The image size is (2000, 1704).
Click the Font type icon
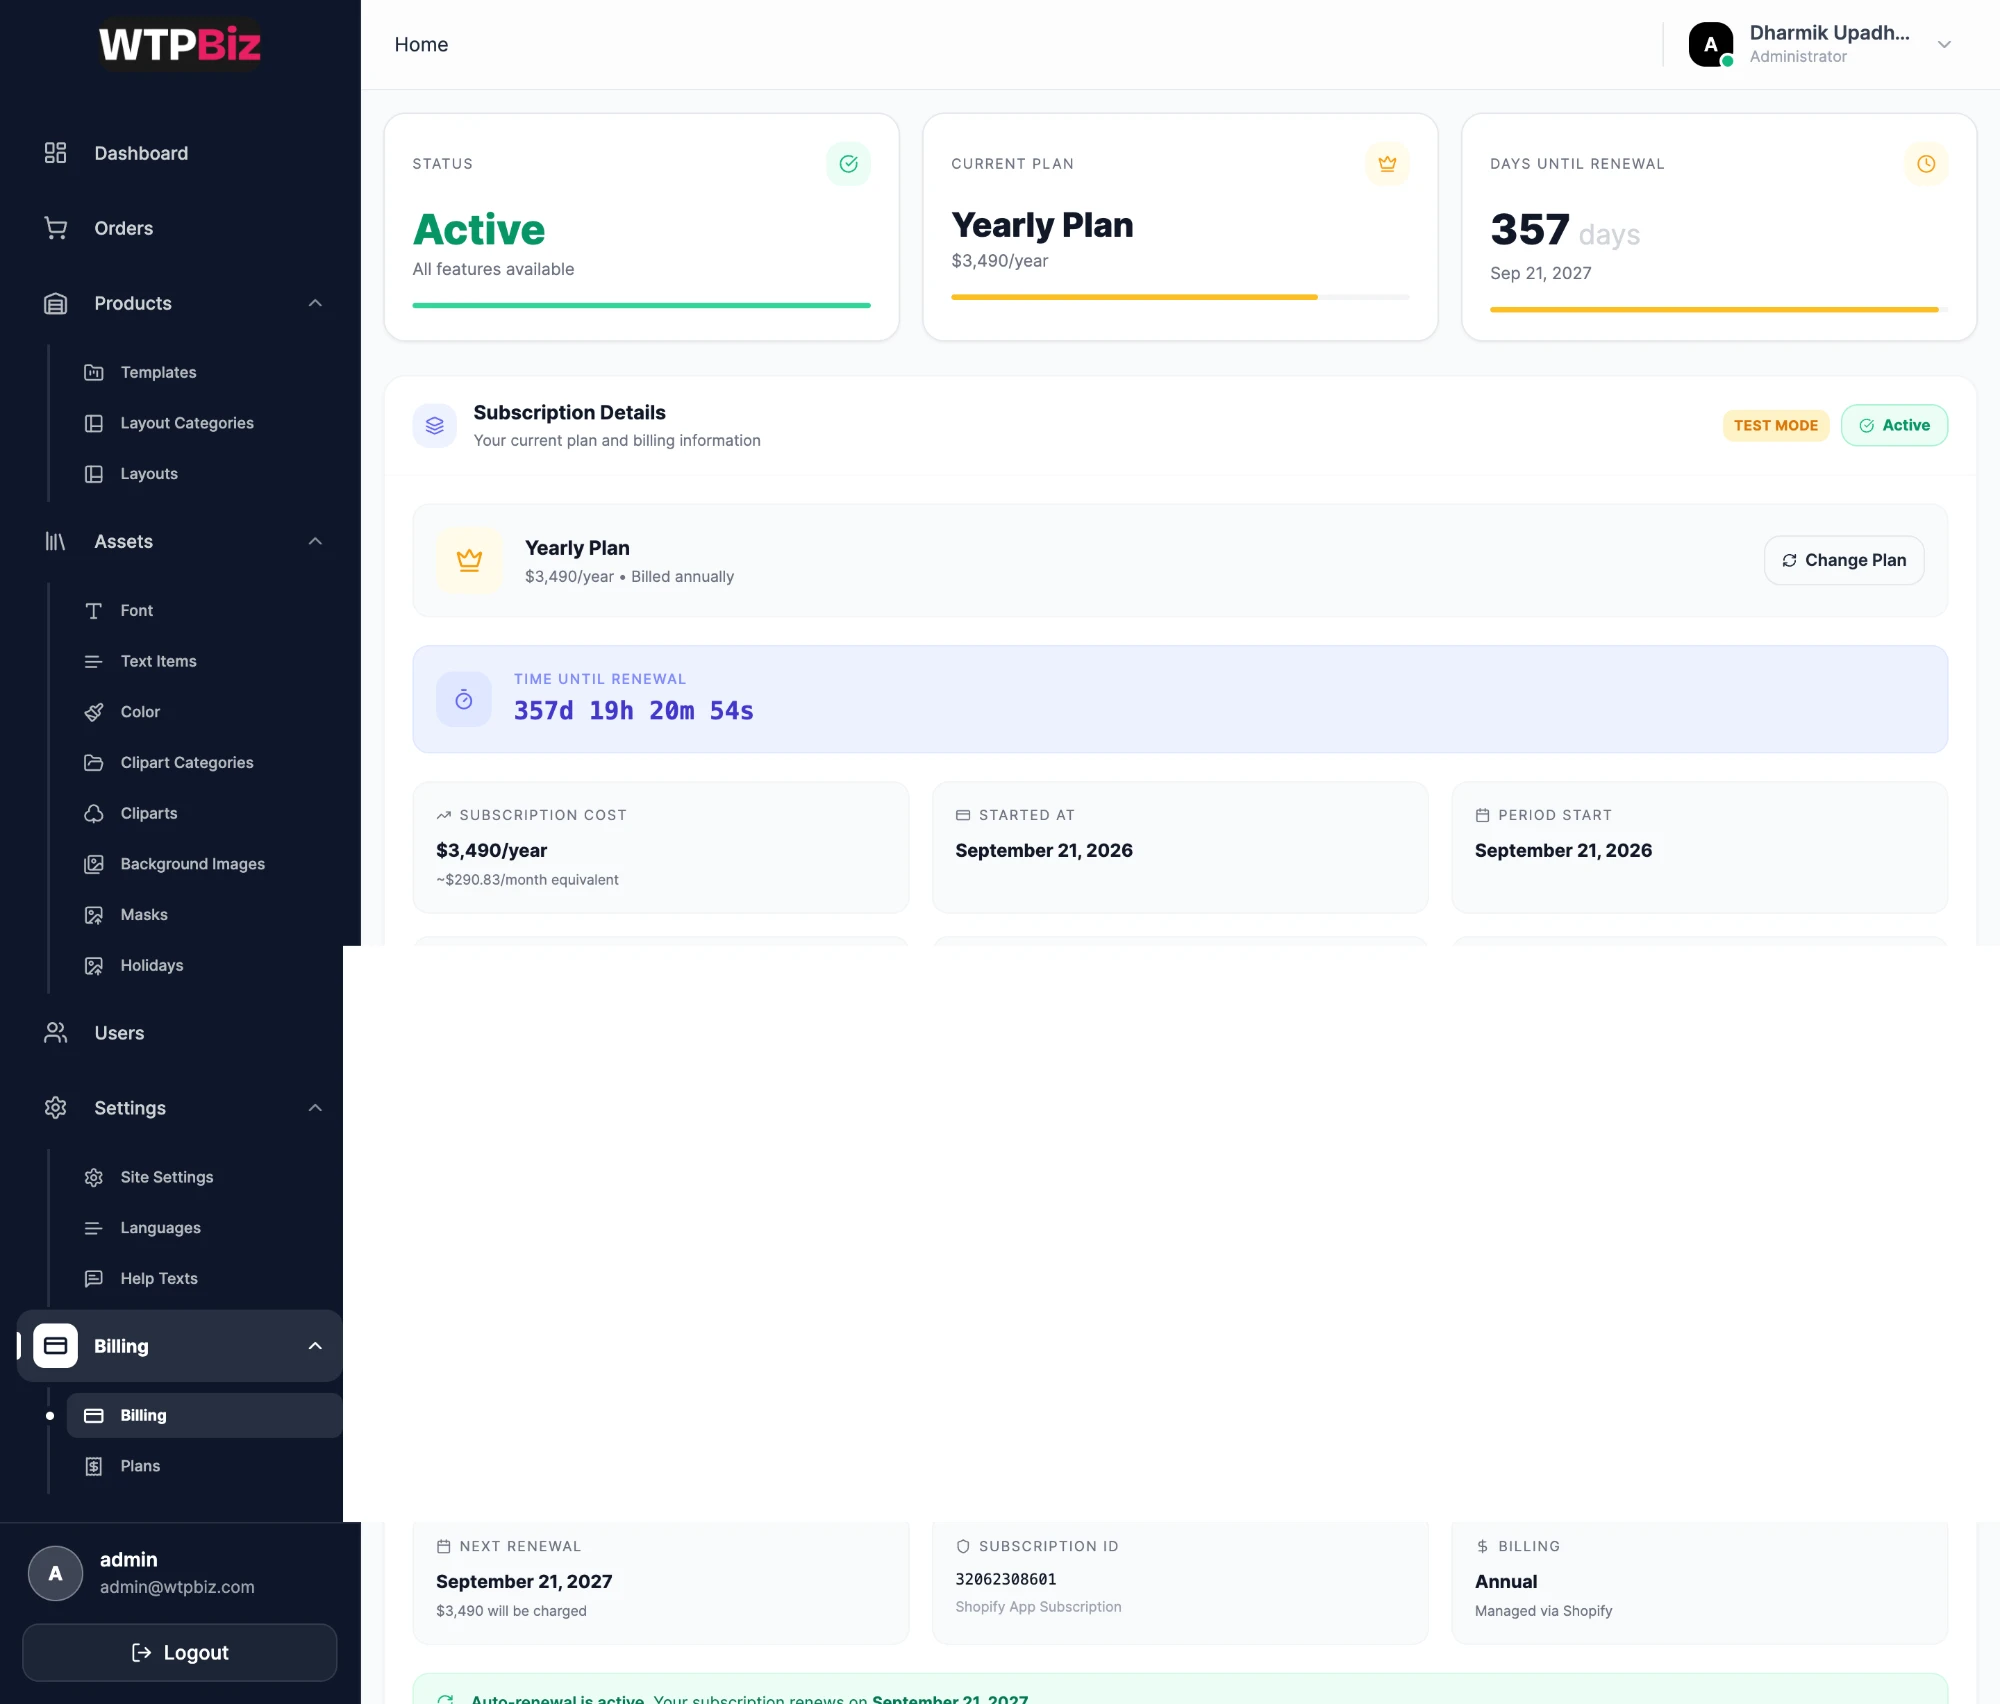(94, 610)
